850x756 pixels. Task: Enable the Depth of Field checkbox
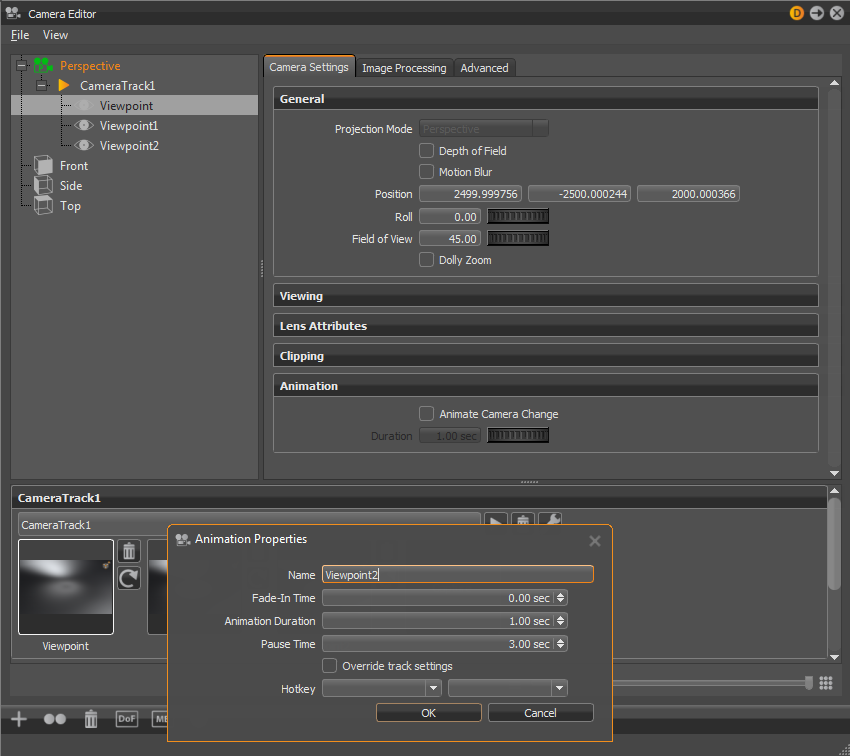coord(427,151)
